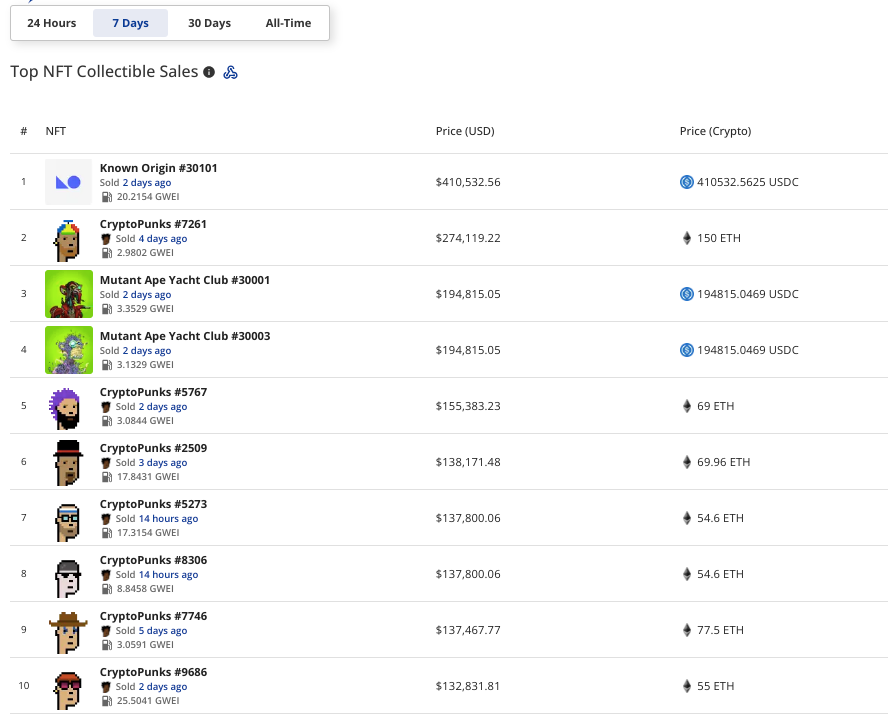Open the webhook icon next to the title
Screen dimensions: 888x715
pos(230,72)
